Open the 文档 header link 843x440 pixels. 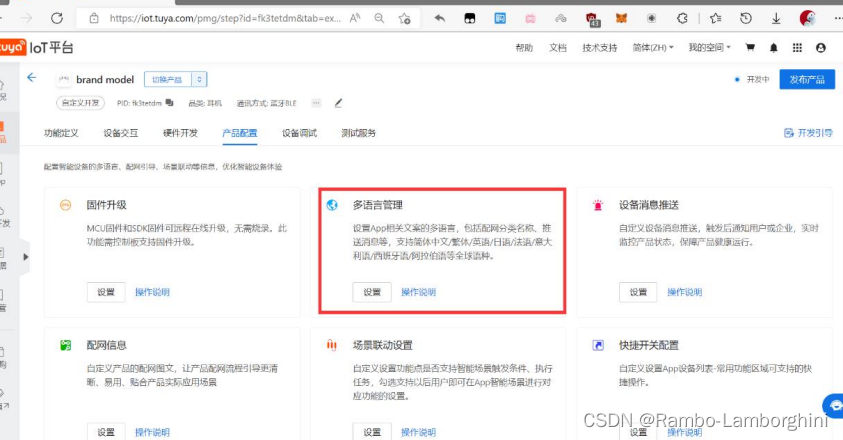coord(558,48)
